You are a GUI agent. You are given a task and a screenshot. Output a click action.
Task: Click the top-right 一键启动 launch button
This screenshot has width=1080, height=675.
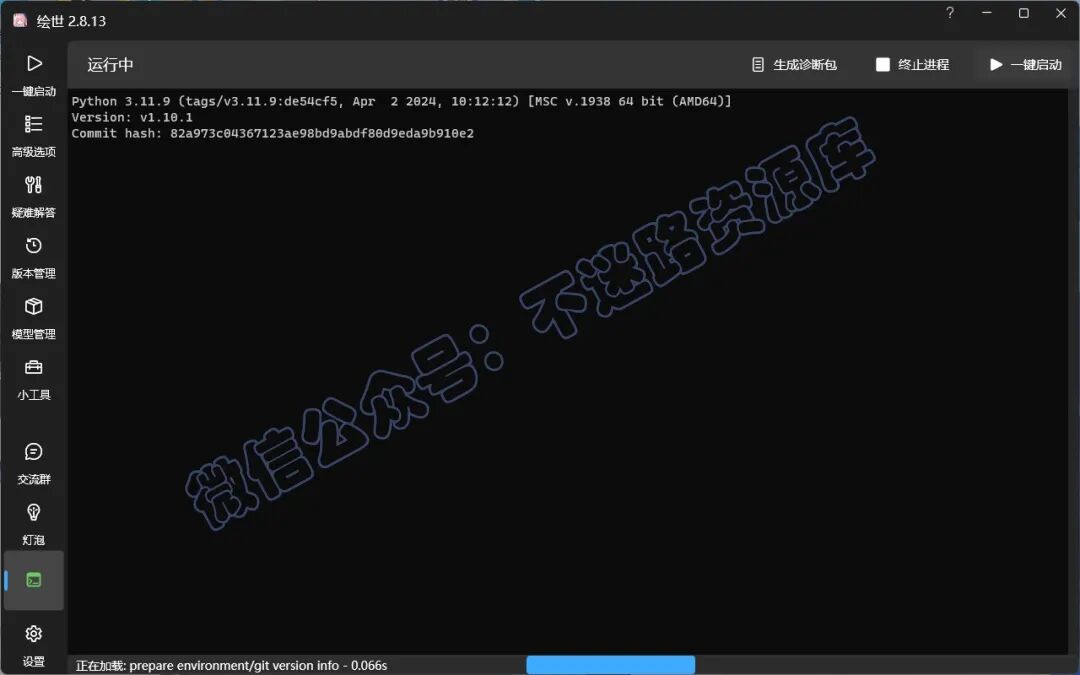pos(1026,65)
